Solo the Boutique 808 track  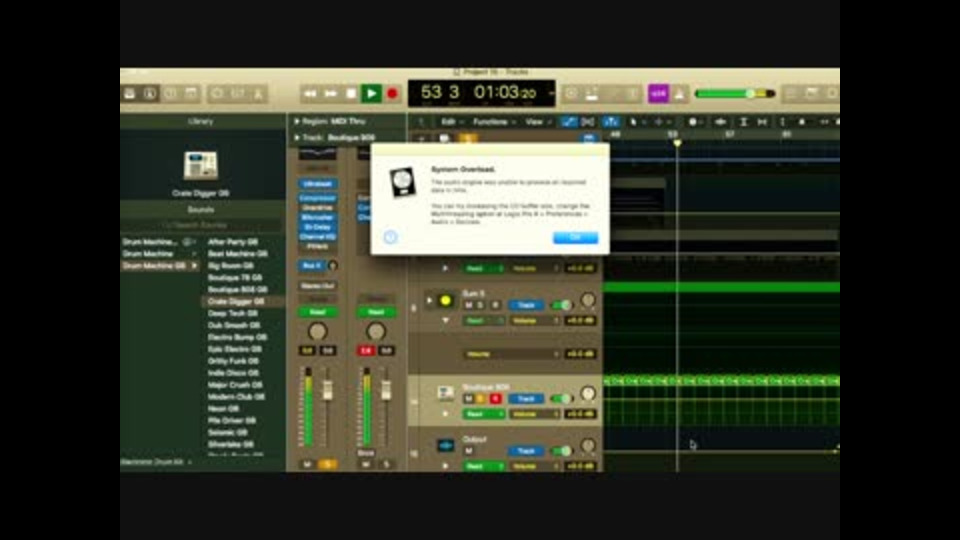pos(481,399)
